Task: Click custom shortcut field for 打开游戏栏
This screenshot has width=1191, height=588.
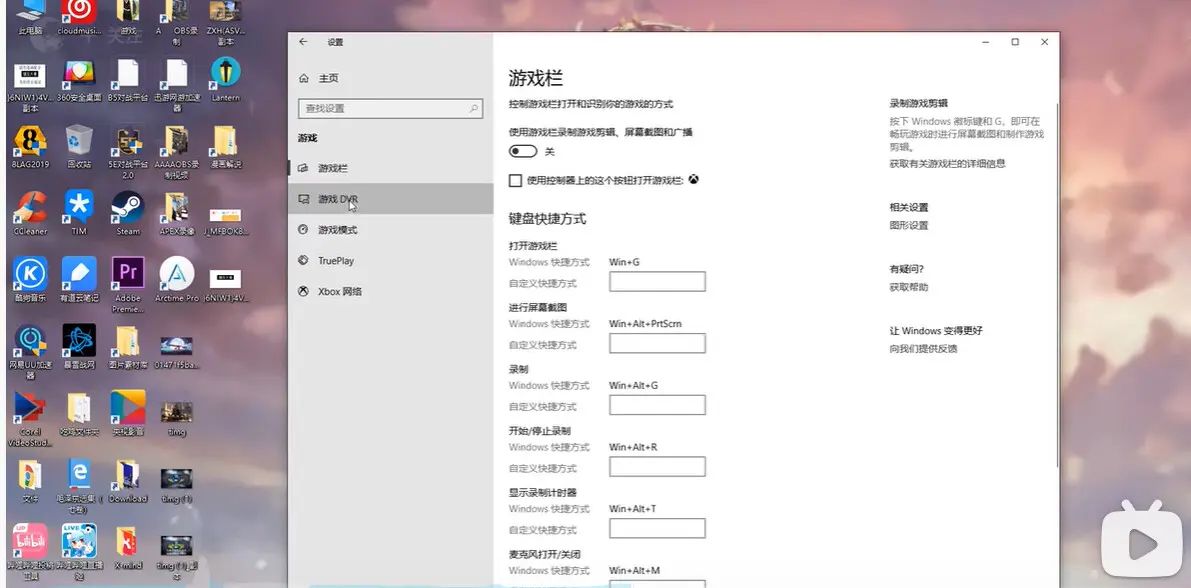Action: [x=657, y=282]
